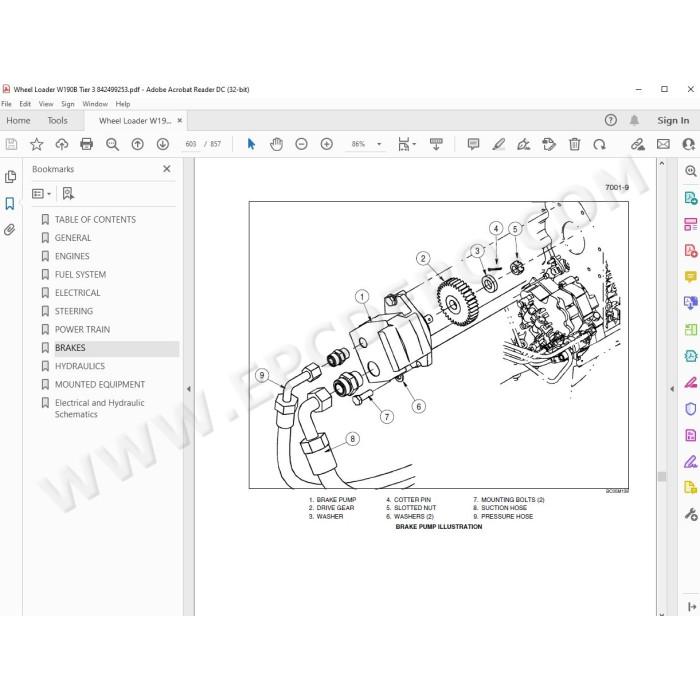Click the scroll up arrow of document
Image resolution: width=700 pixels, height=700 pixels.
tap(662, 164)
